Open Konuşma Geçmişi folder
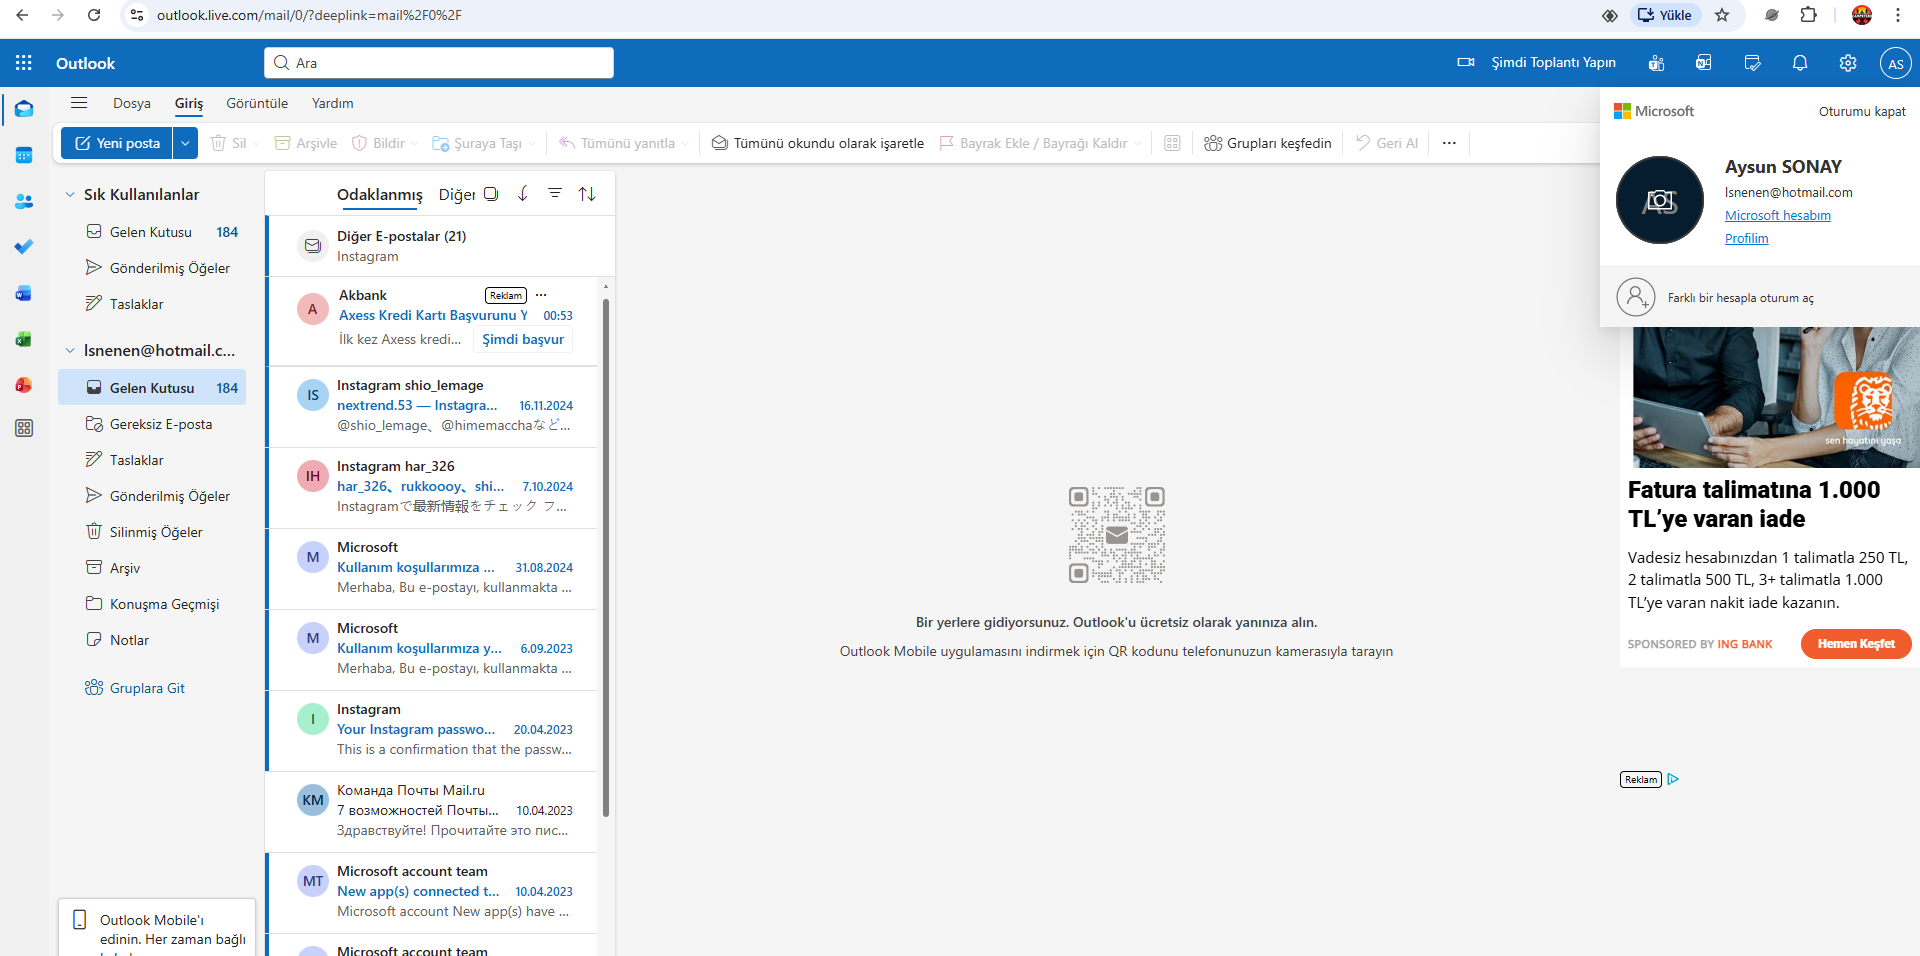Image resolution: width=1920 pixels, height=956 pixels. pyautogui.click(x=152, y=604)
